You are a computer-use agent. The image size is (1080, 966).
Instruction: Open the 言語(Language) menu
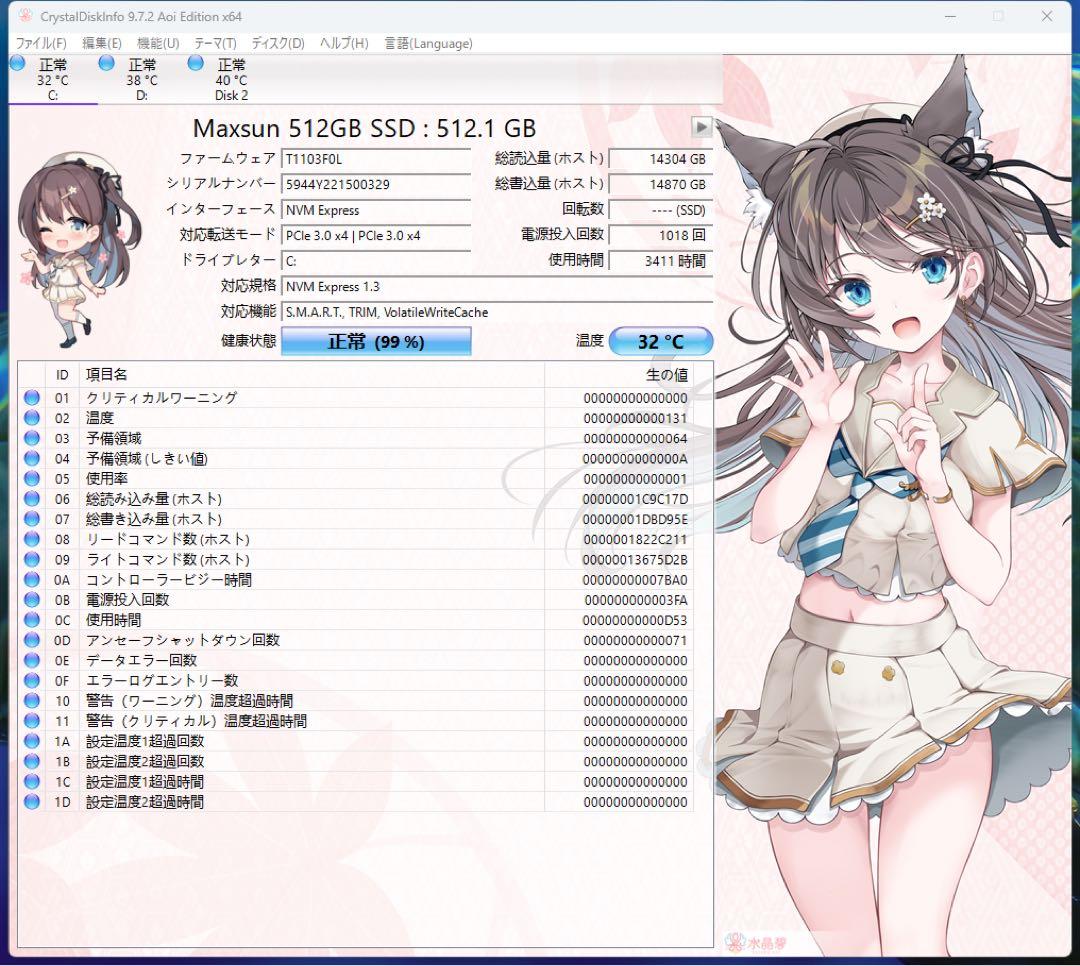[x=428, y=43]
